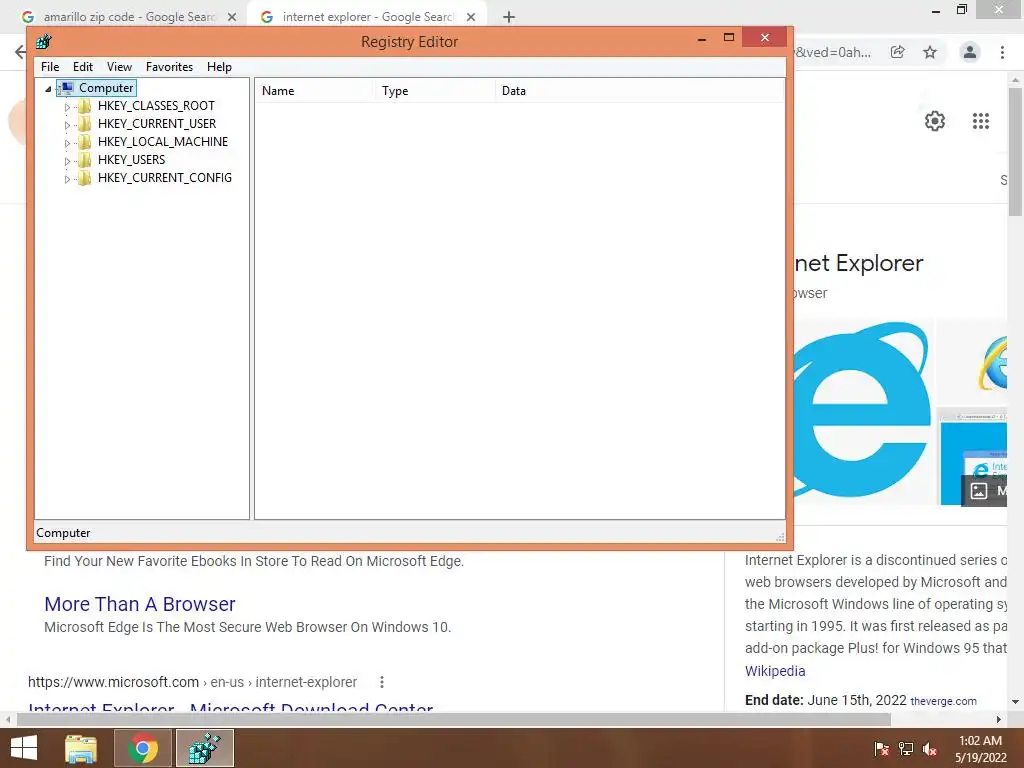Click scroll right arrow in Chrome

tap(999, 720)
